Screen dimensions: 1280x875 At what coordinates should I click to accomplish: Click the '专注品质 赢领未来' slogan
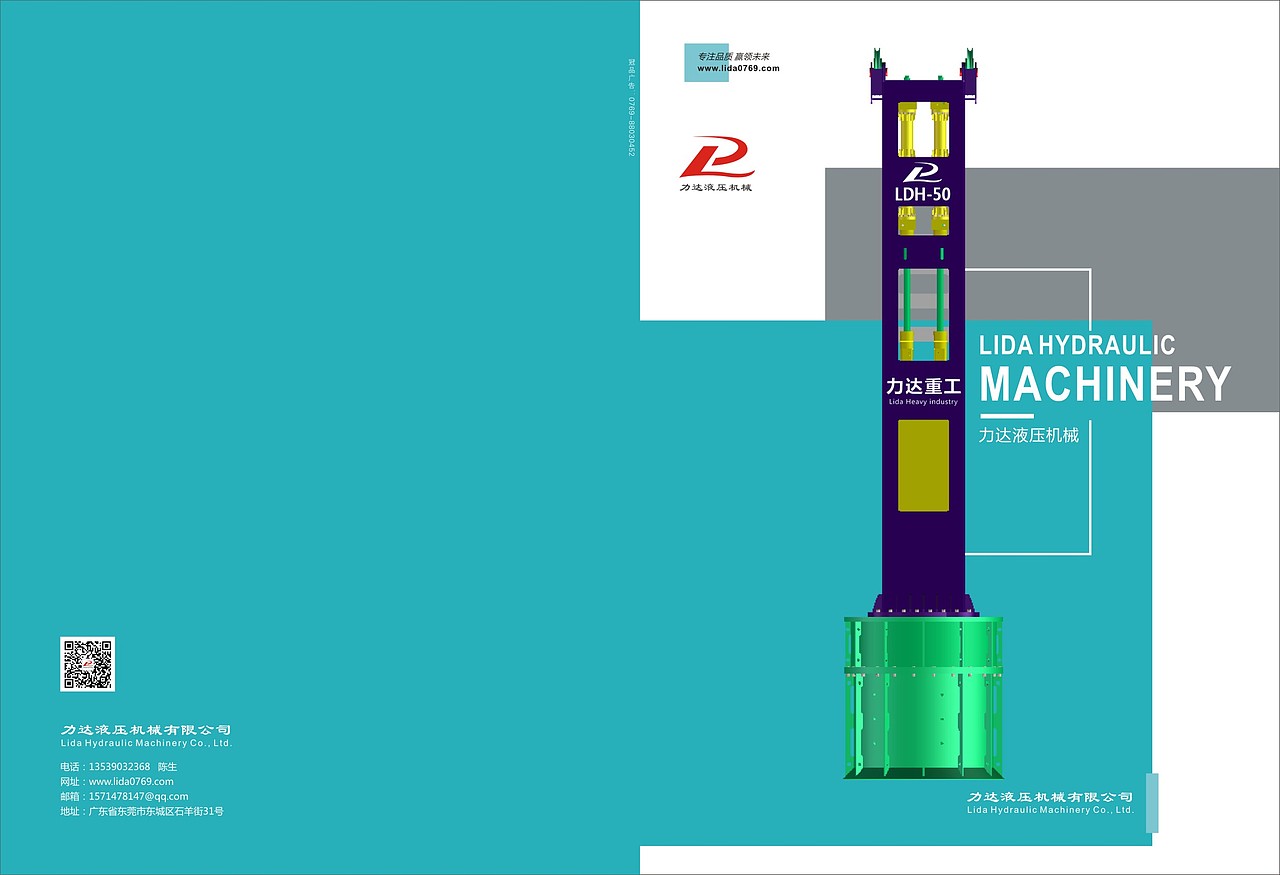[x=734, y=56]
